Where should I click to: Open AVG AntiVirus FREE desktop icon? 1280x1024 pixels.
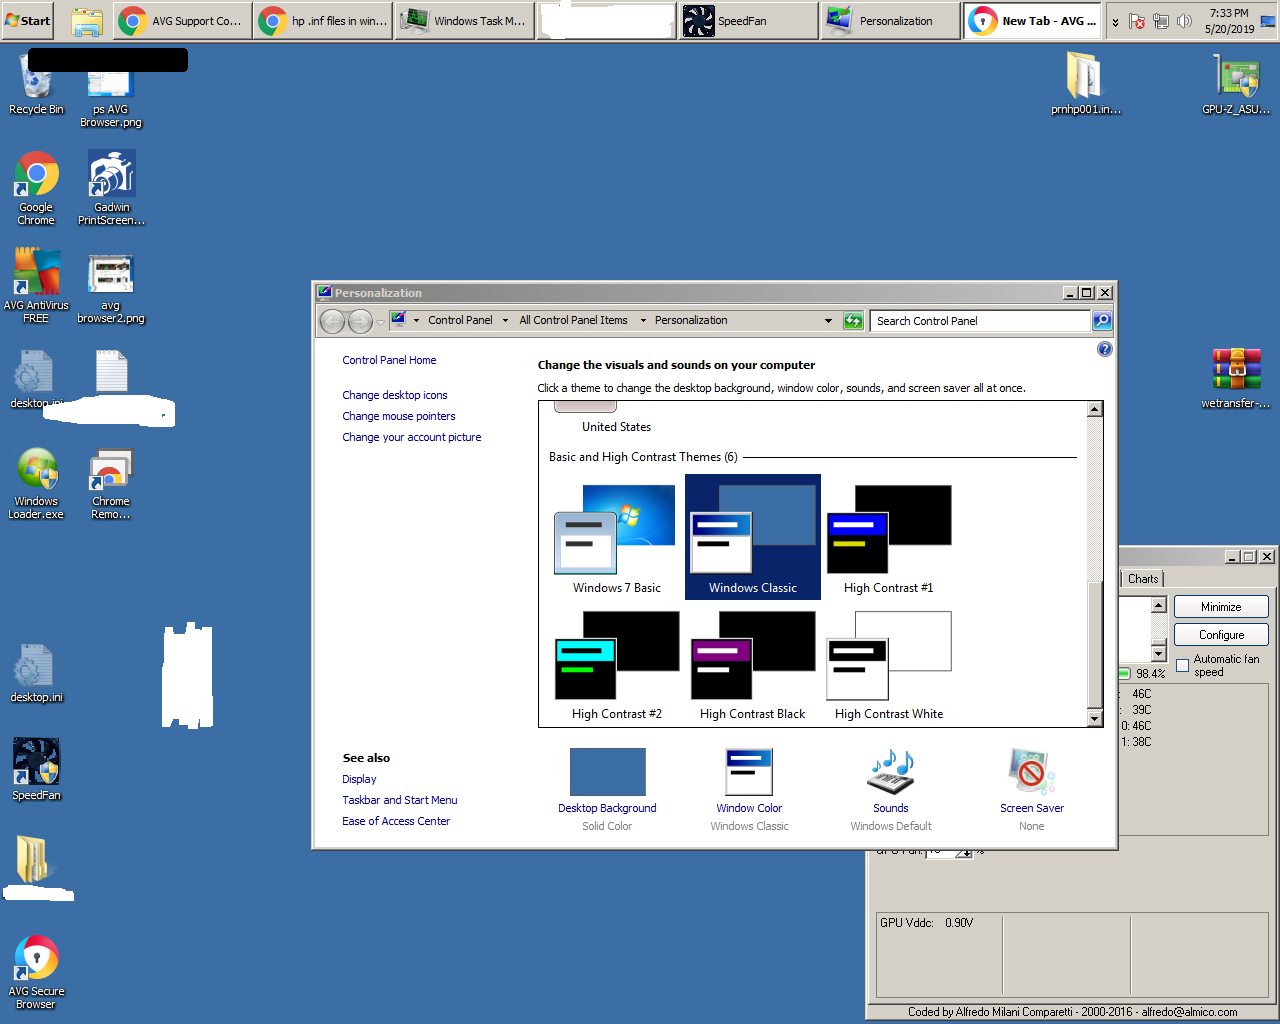[36, 286]
